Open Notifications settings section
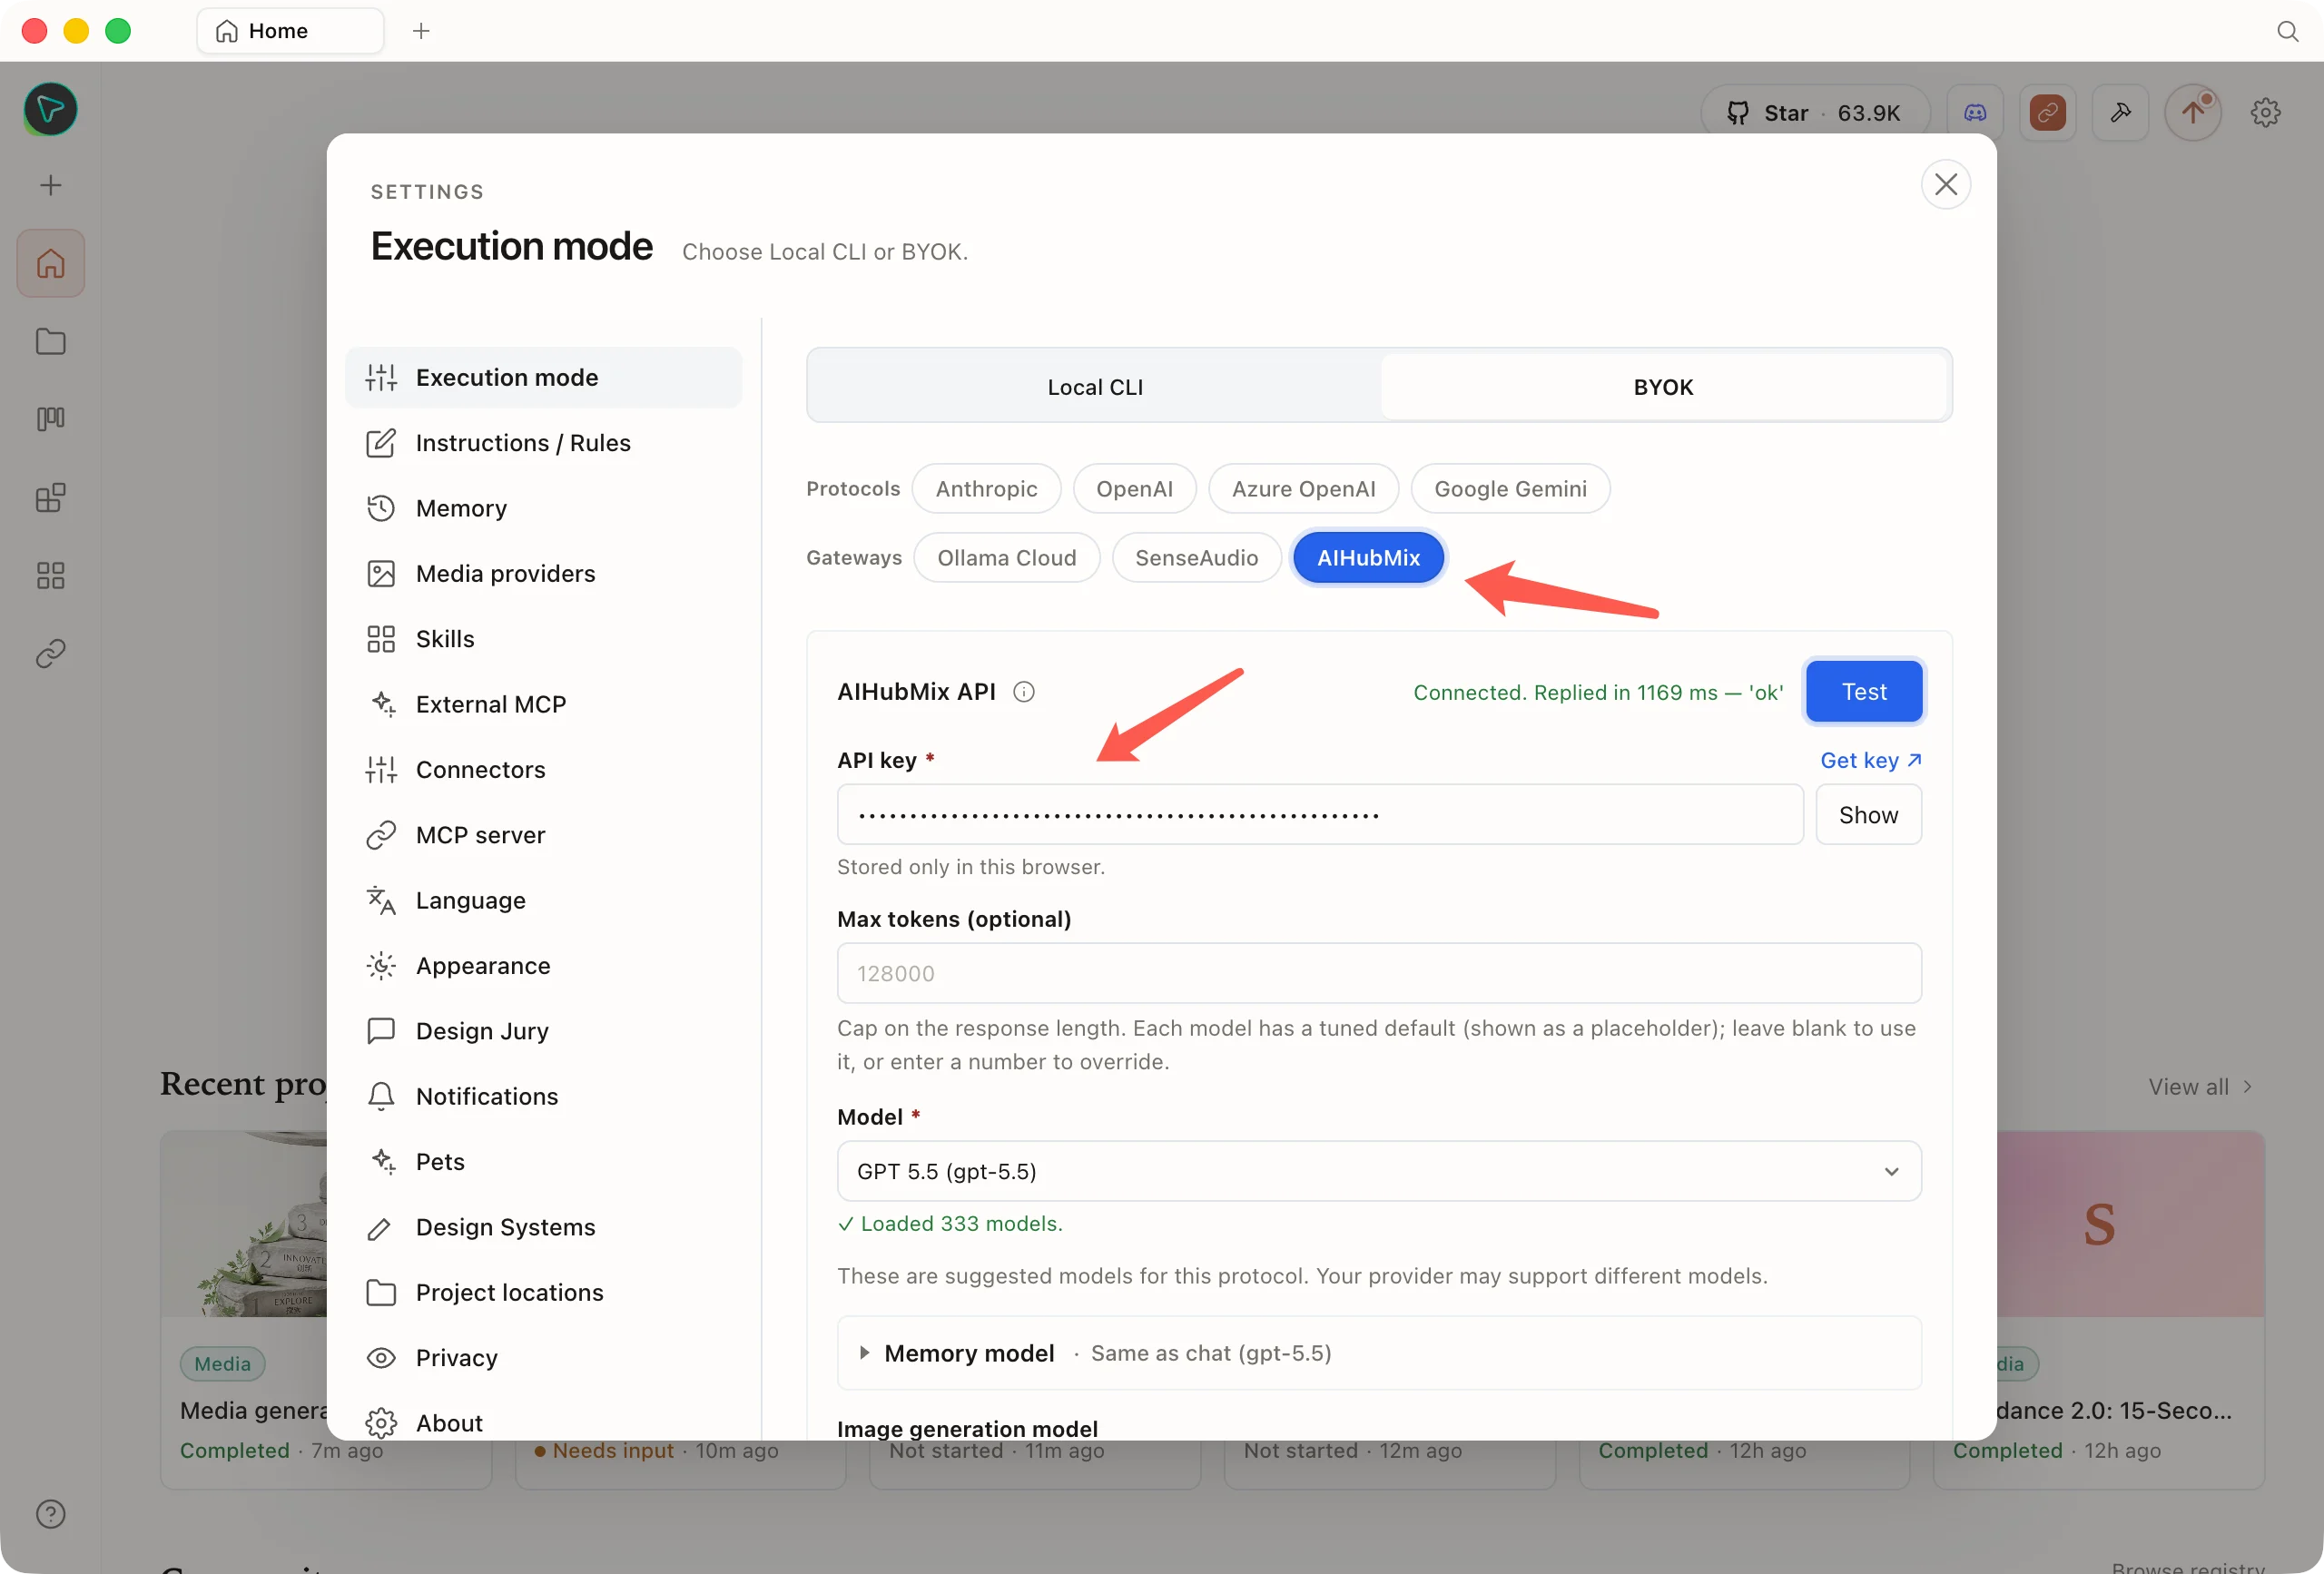The height and width of the screenshot is (1574, 2324). [x=543, y=1096]
